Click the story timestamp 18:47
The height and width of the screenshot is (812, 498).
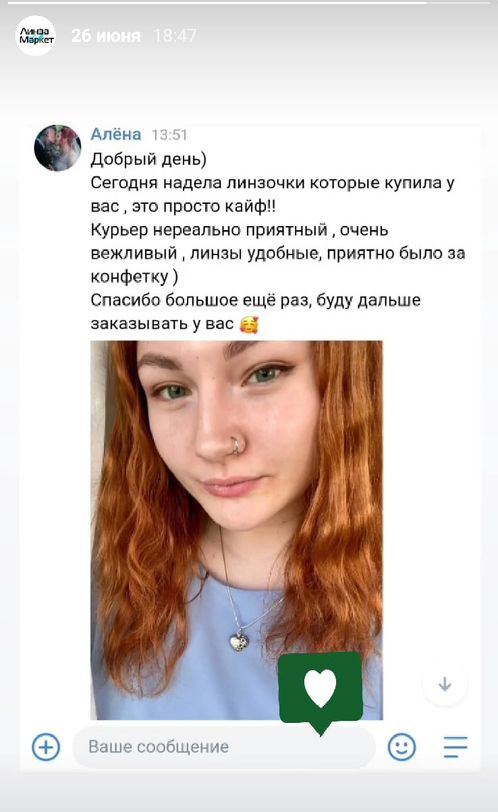coord(175,36)
